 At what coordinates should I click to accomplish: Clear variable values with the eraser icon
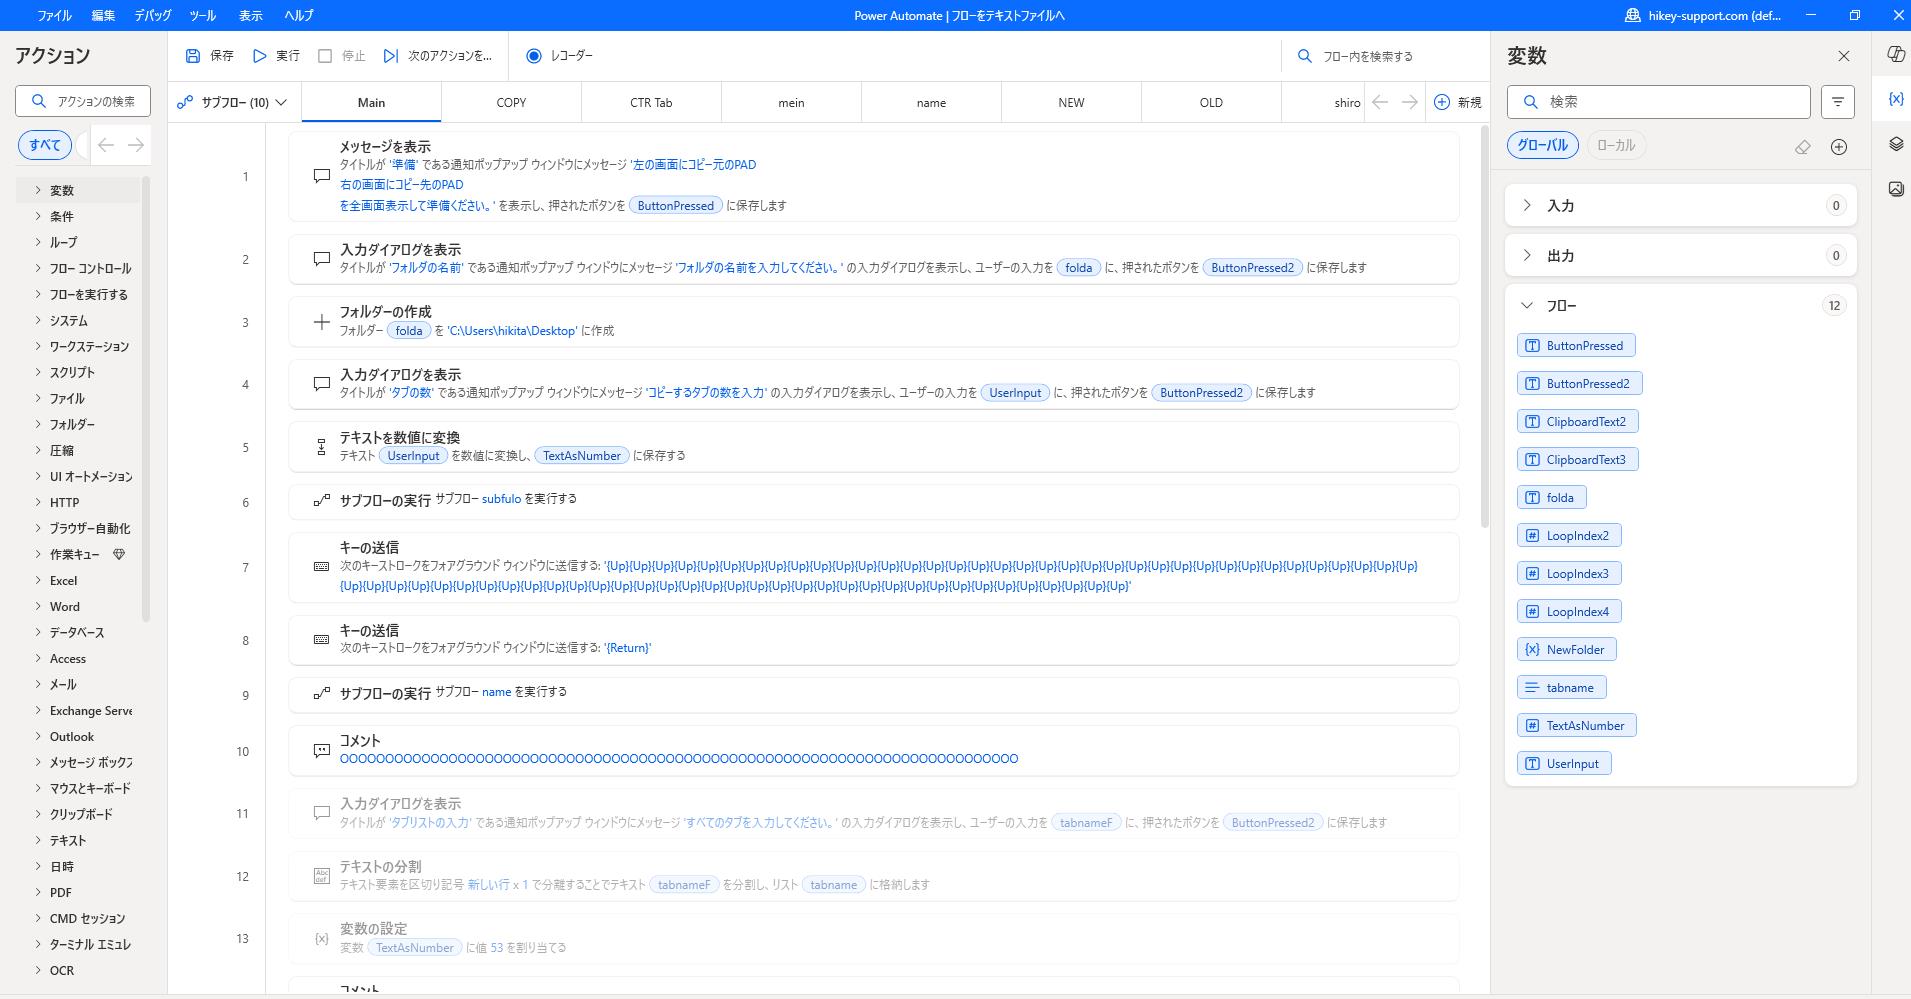(1802, 147)
